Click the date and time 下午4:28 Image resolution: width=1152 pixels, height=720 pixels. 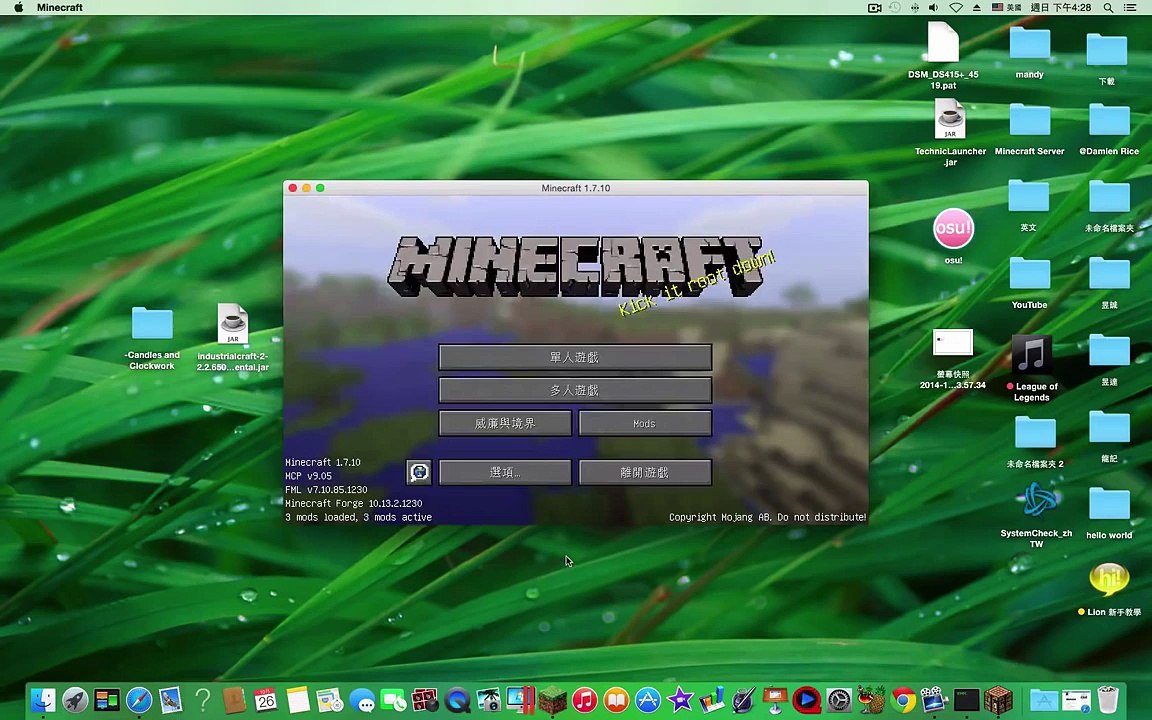point(1061,7)
